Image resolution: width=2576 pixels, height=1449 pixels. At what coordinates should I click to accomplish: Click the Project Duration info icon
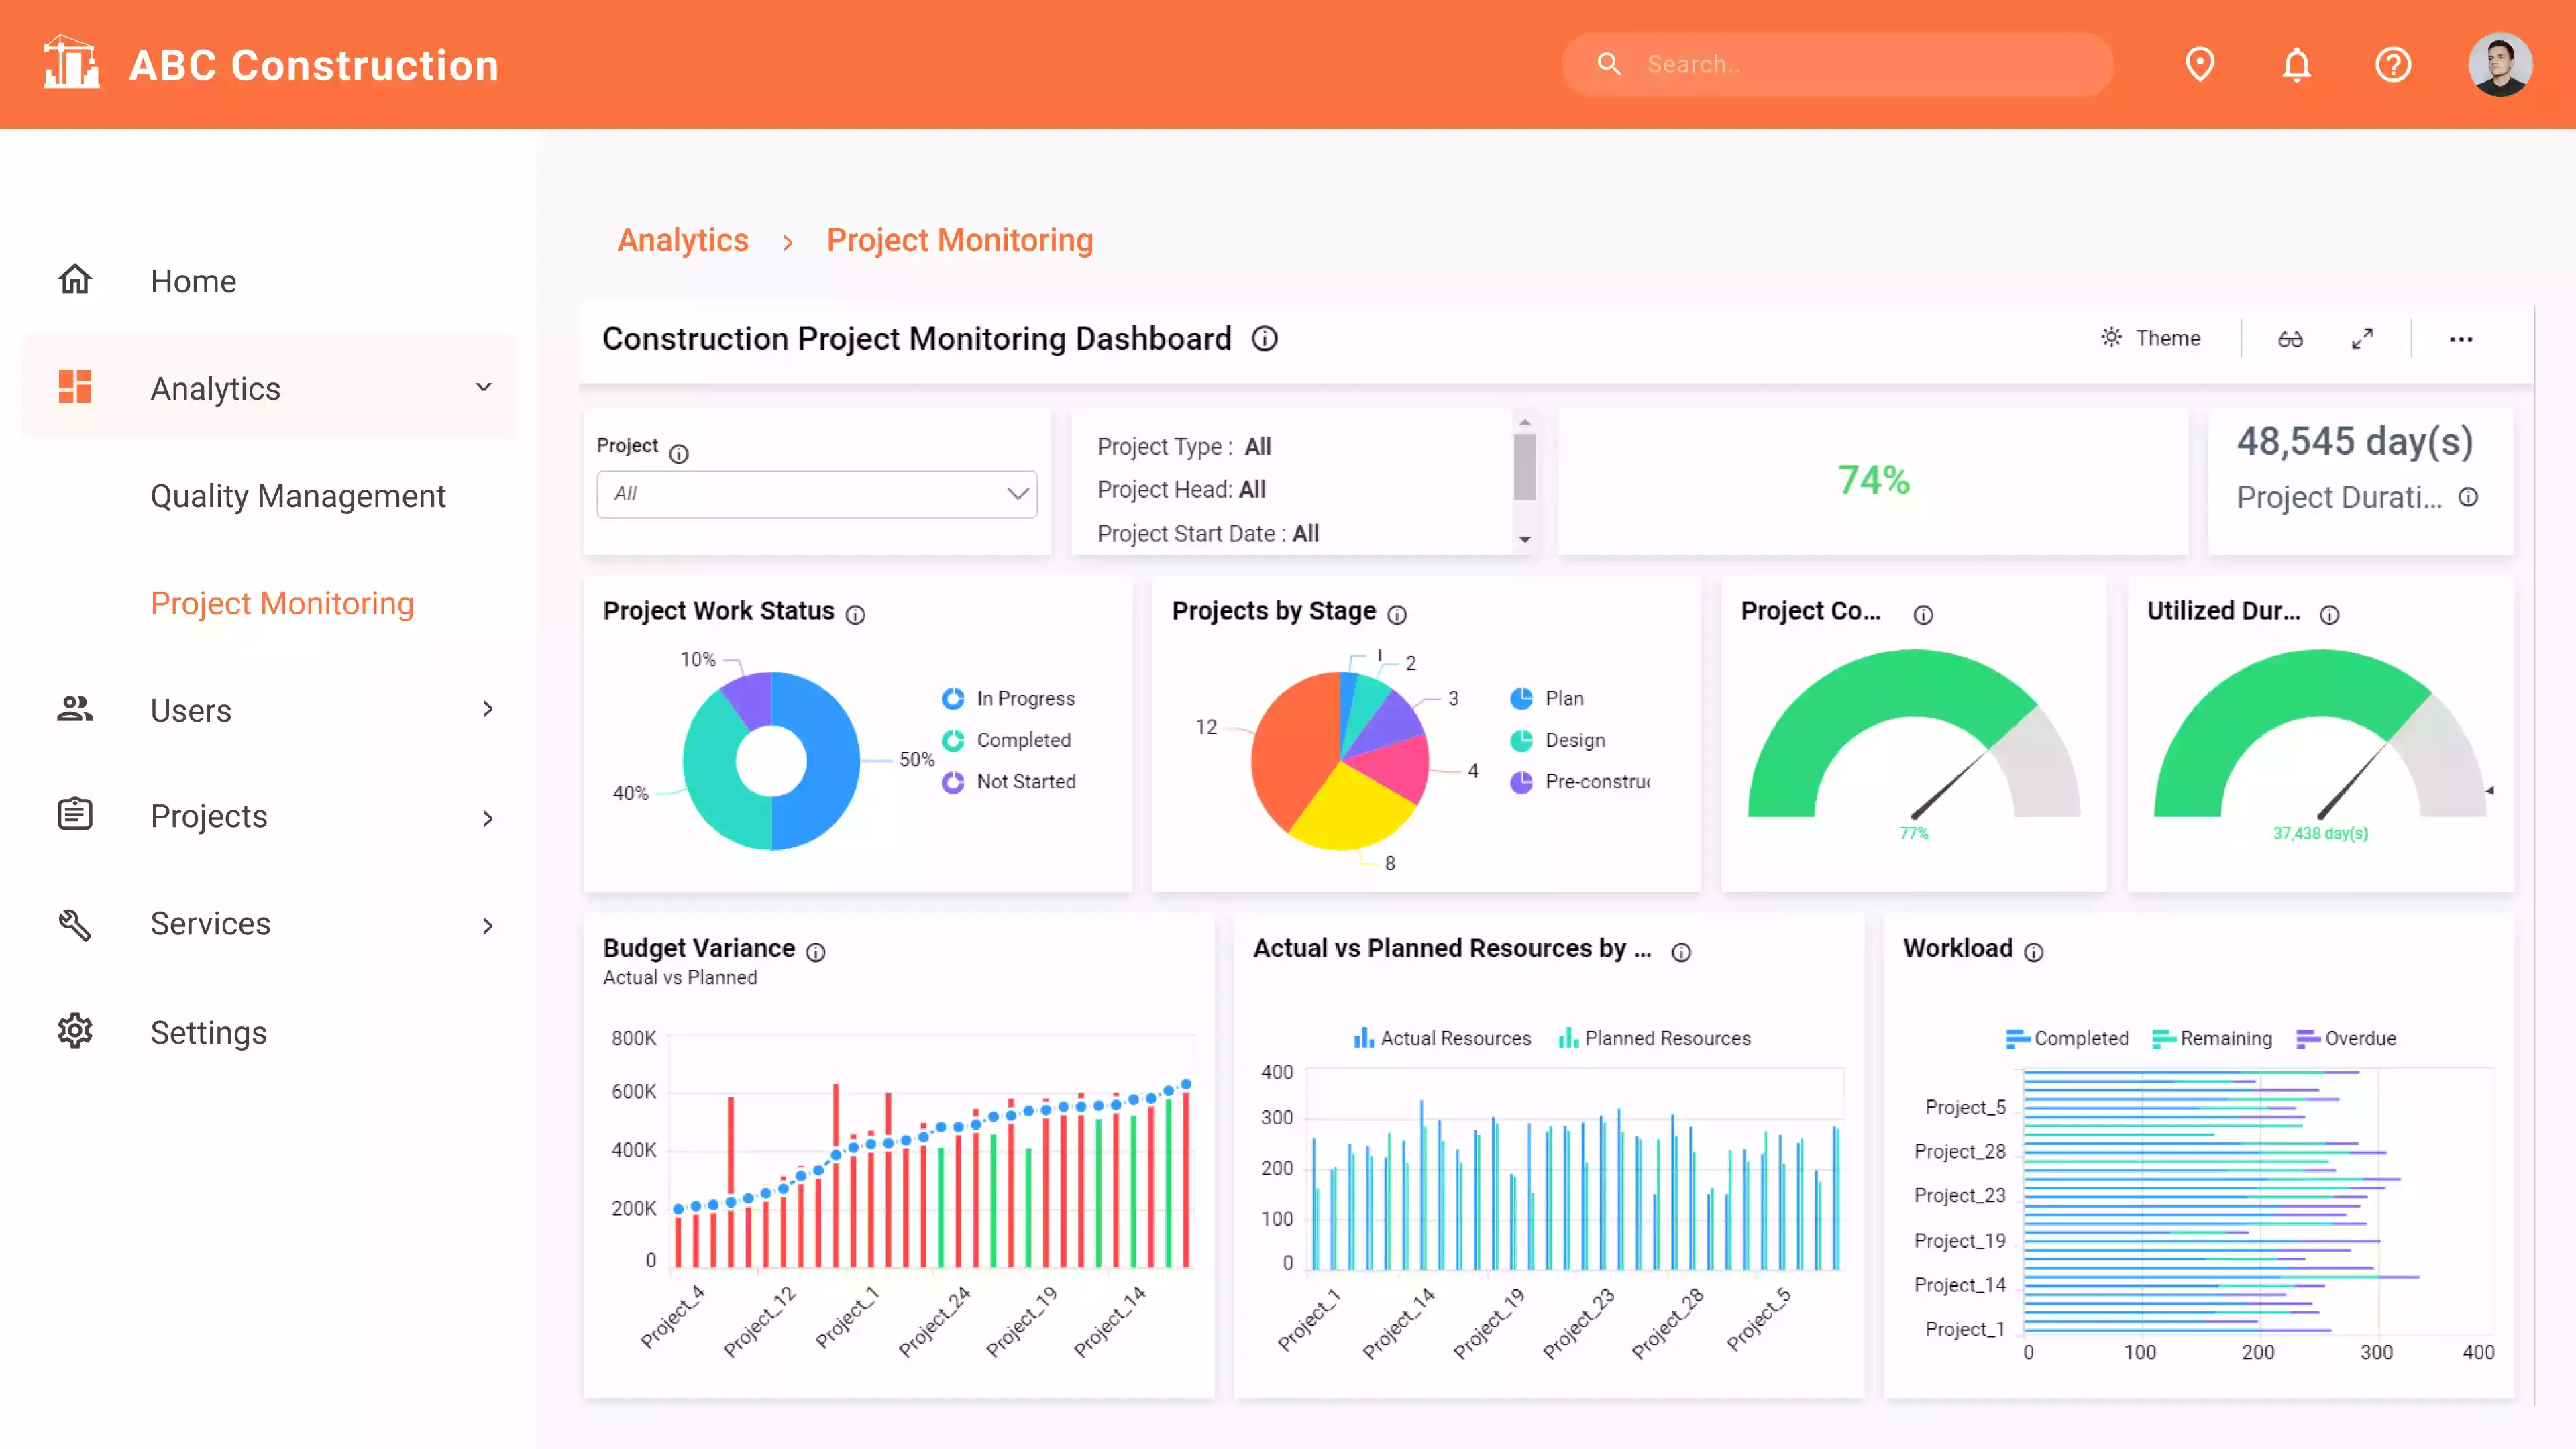2469,497
